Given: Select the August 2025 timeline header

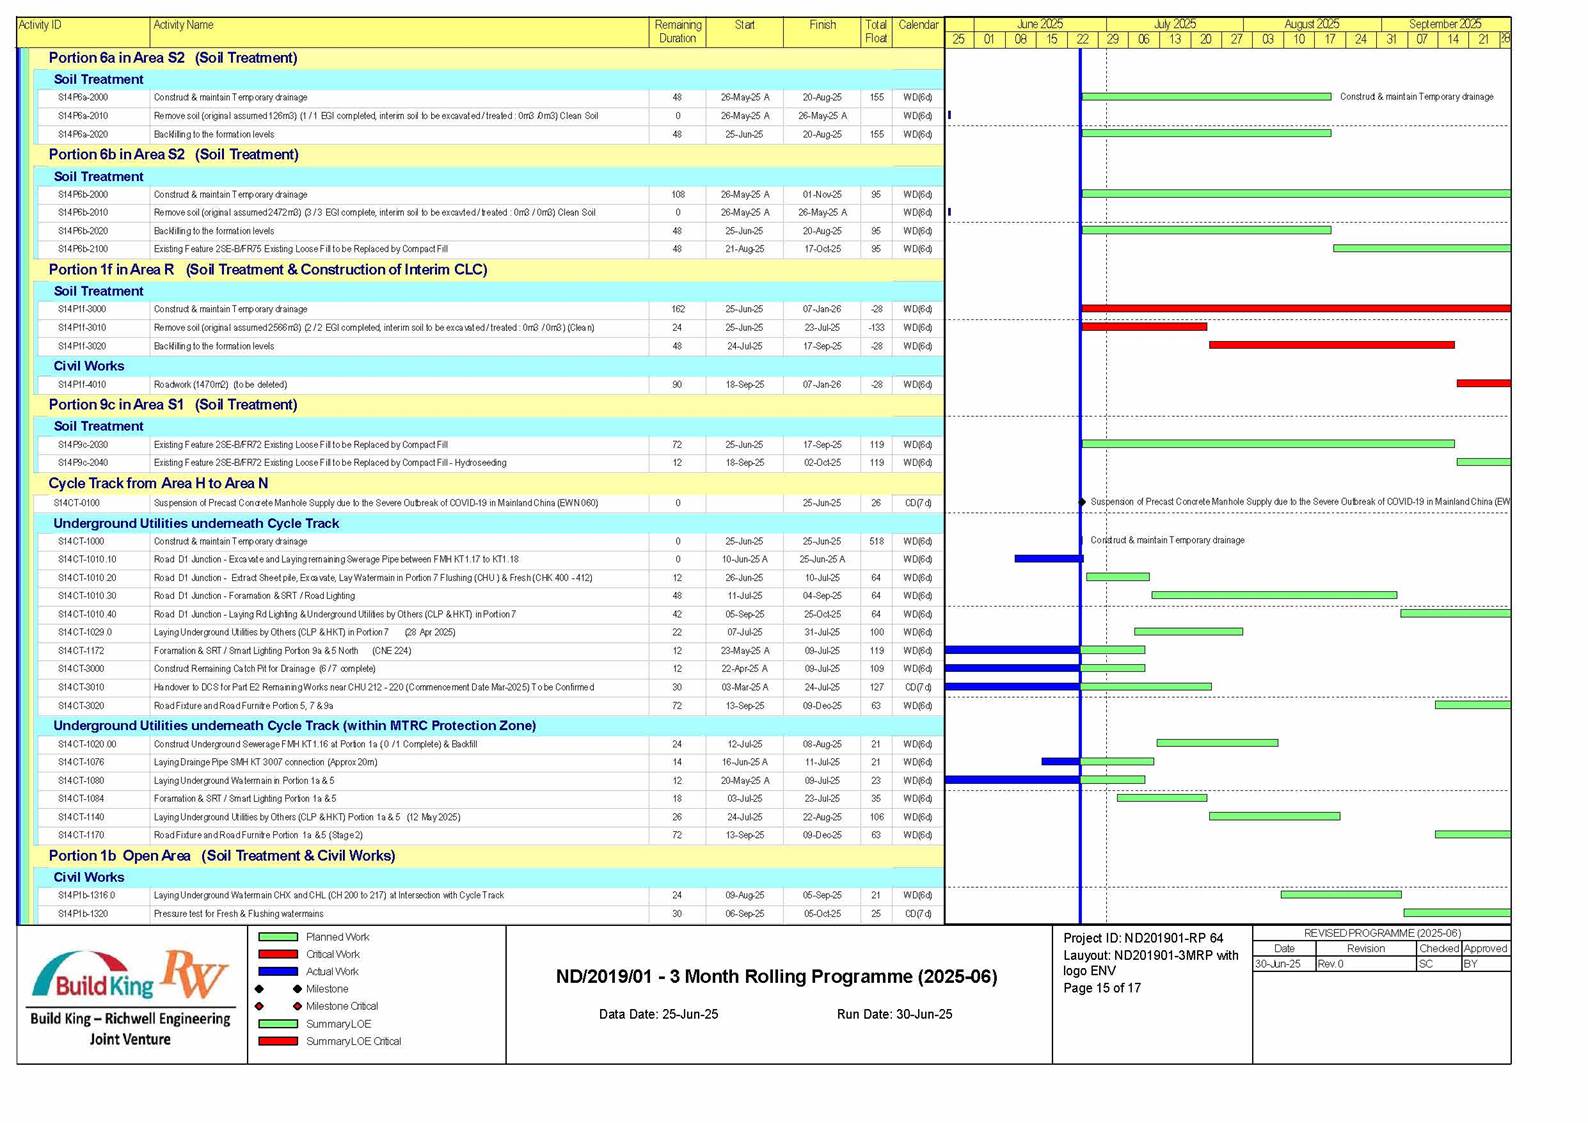Looking at the screenshot, I should [x=1311, y=24].
